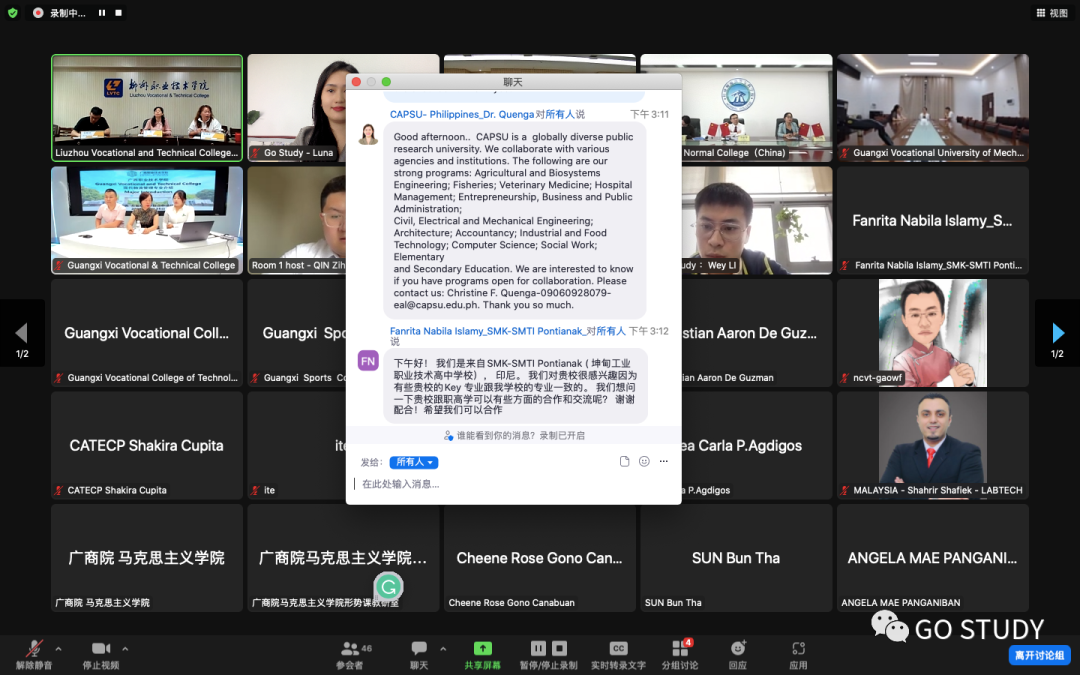Click the chat message input field
The width and height of the screenshot is (1080, 675).
coord(513,484)
